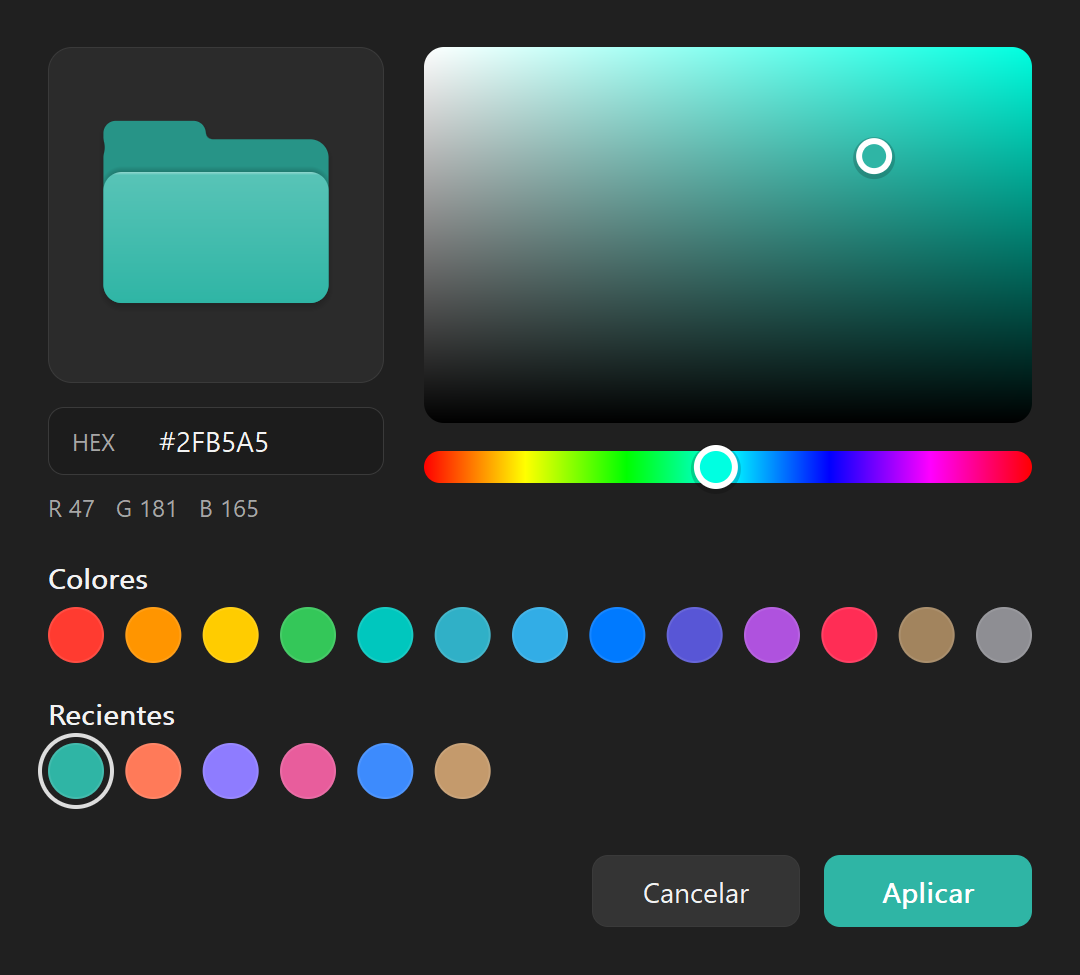
Task: Click the Cancelar button
Action: click(x=696, y=891)
